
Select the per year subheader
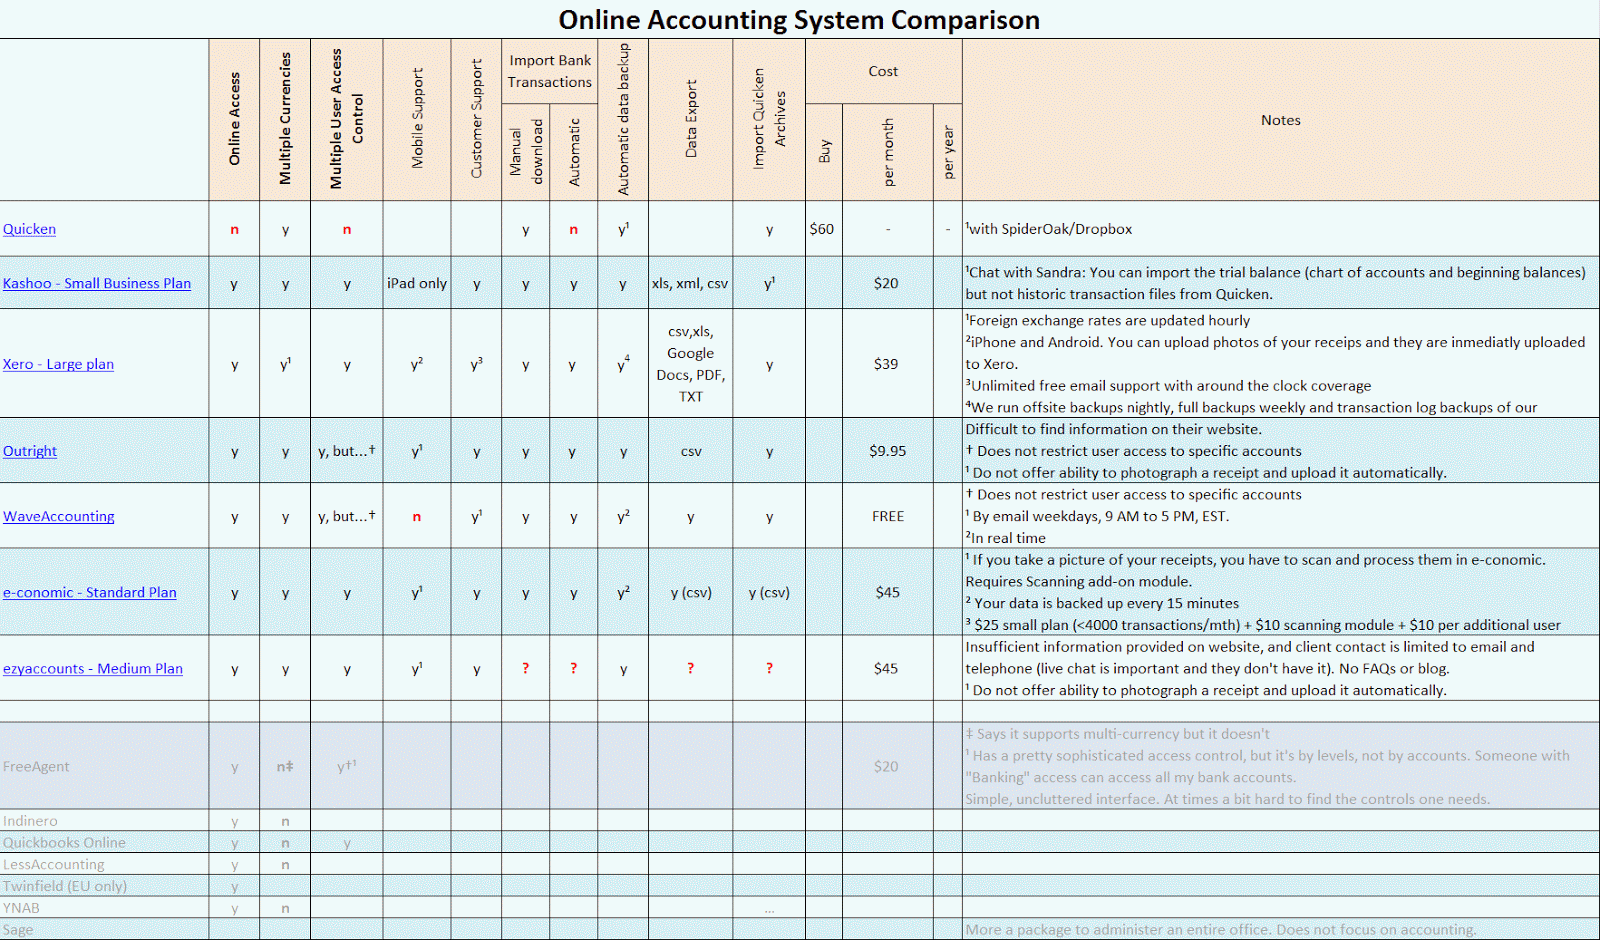[948, 152]
